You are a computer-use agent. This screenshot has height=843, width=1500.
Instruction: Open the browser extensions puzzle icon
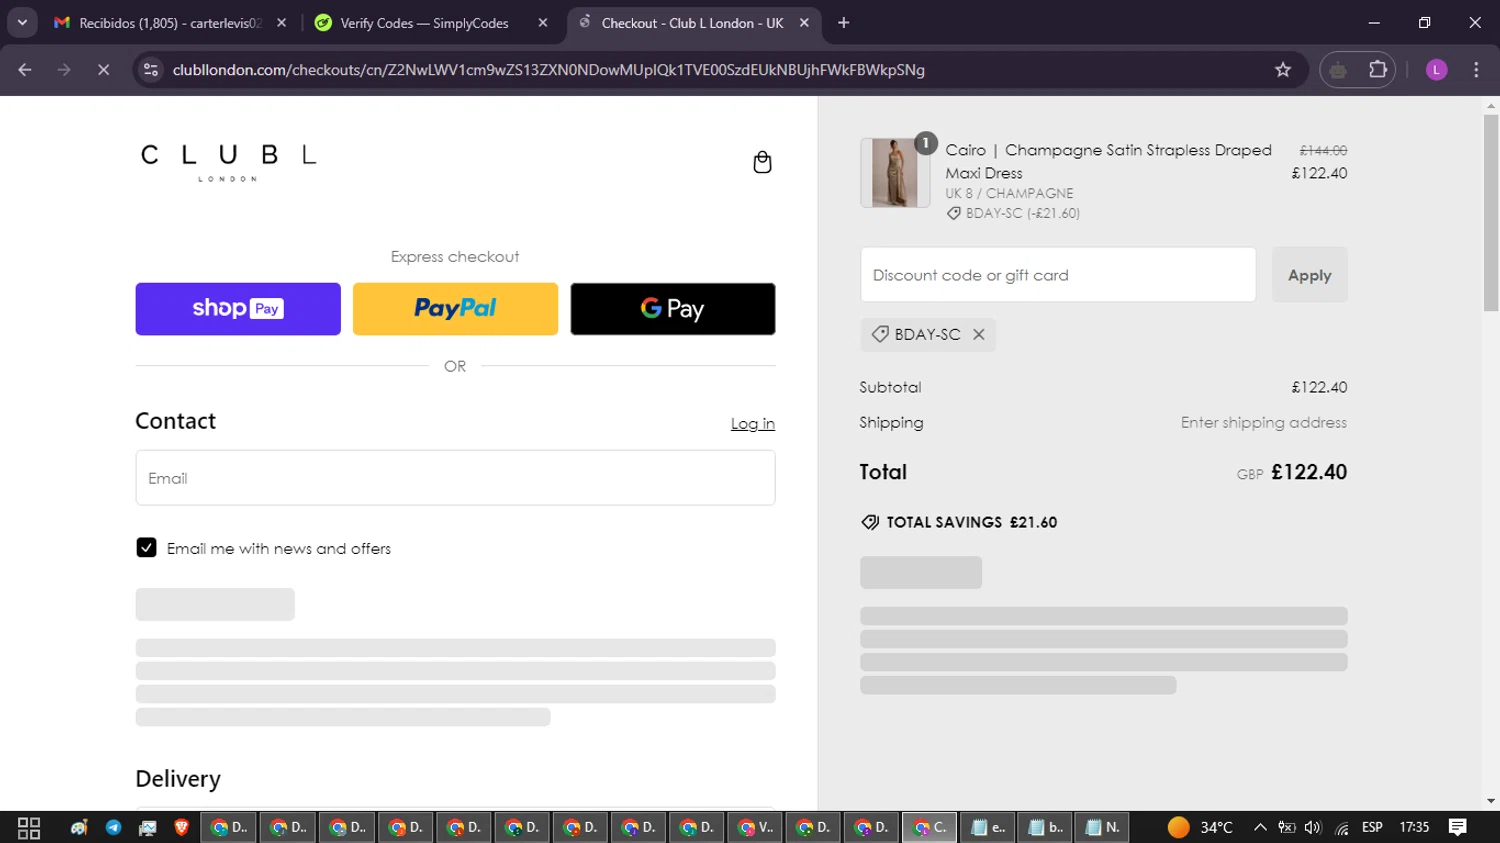point(1378,70)
